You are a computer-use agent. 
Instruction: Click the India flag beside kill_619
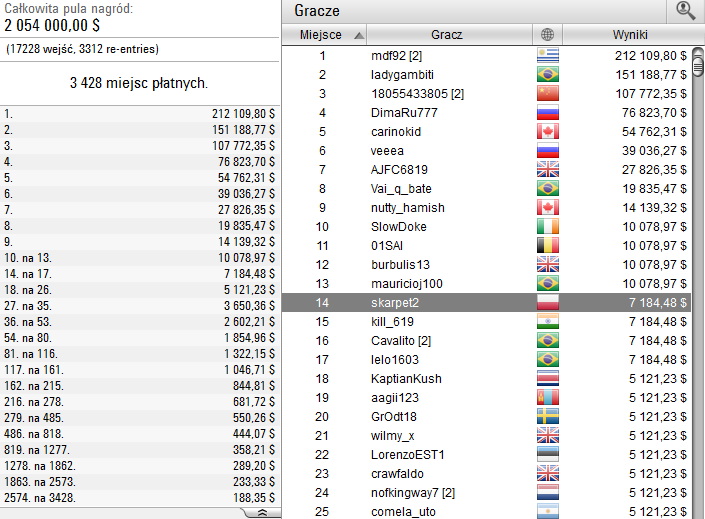click(x=548, y=321)
